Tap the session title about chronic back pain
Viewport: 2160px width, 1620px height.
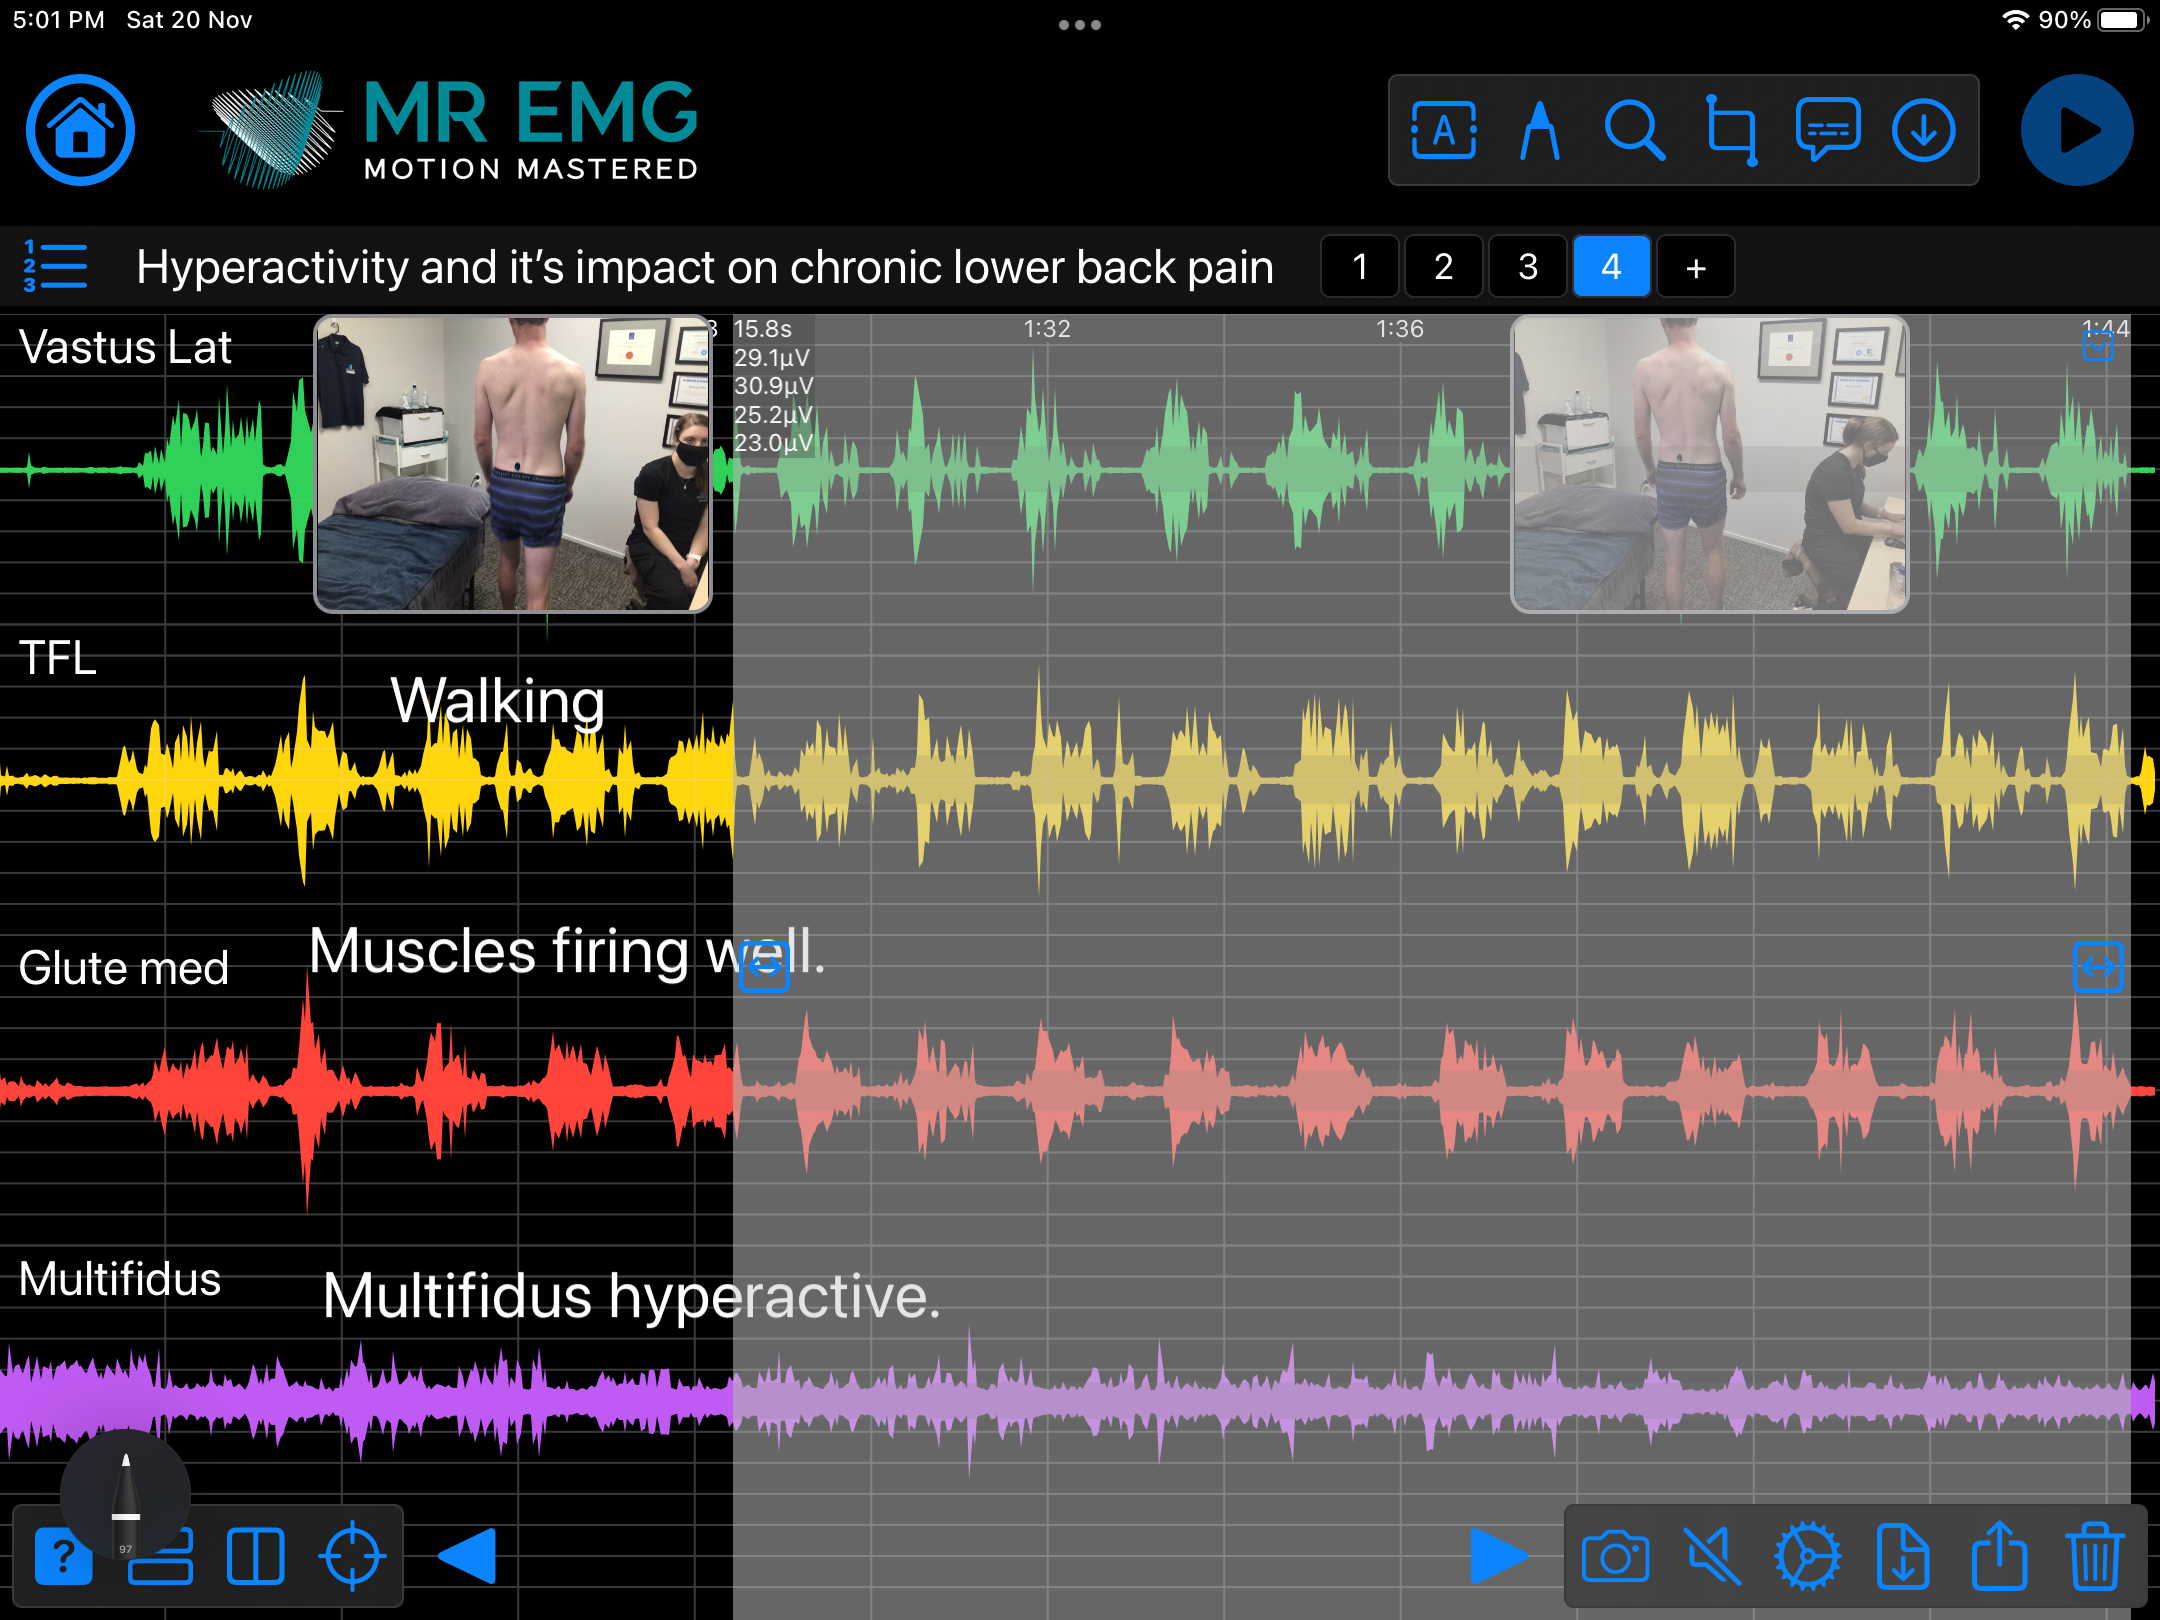pos(704,267)
